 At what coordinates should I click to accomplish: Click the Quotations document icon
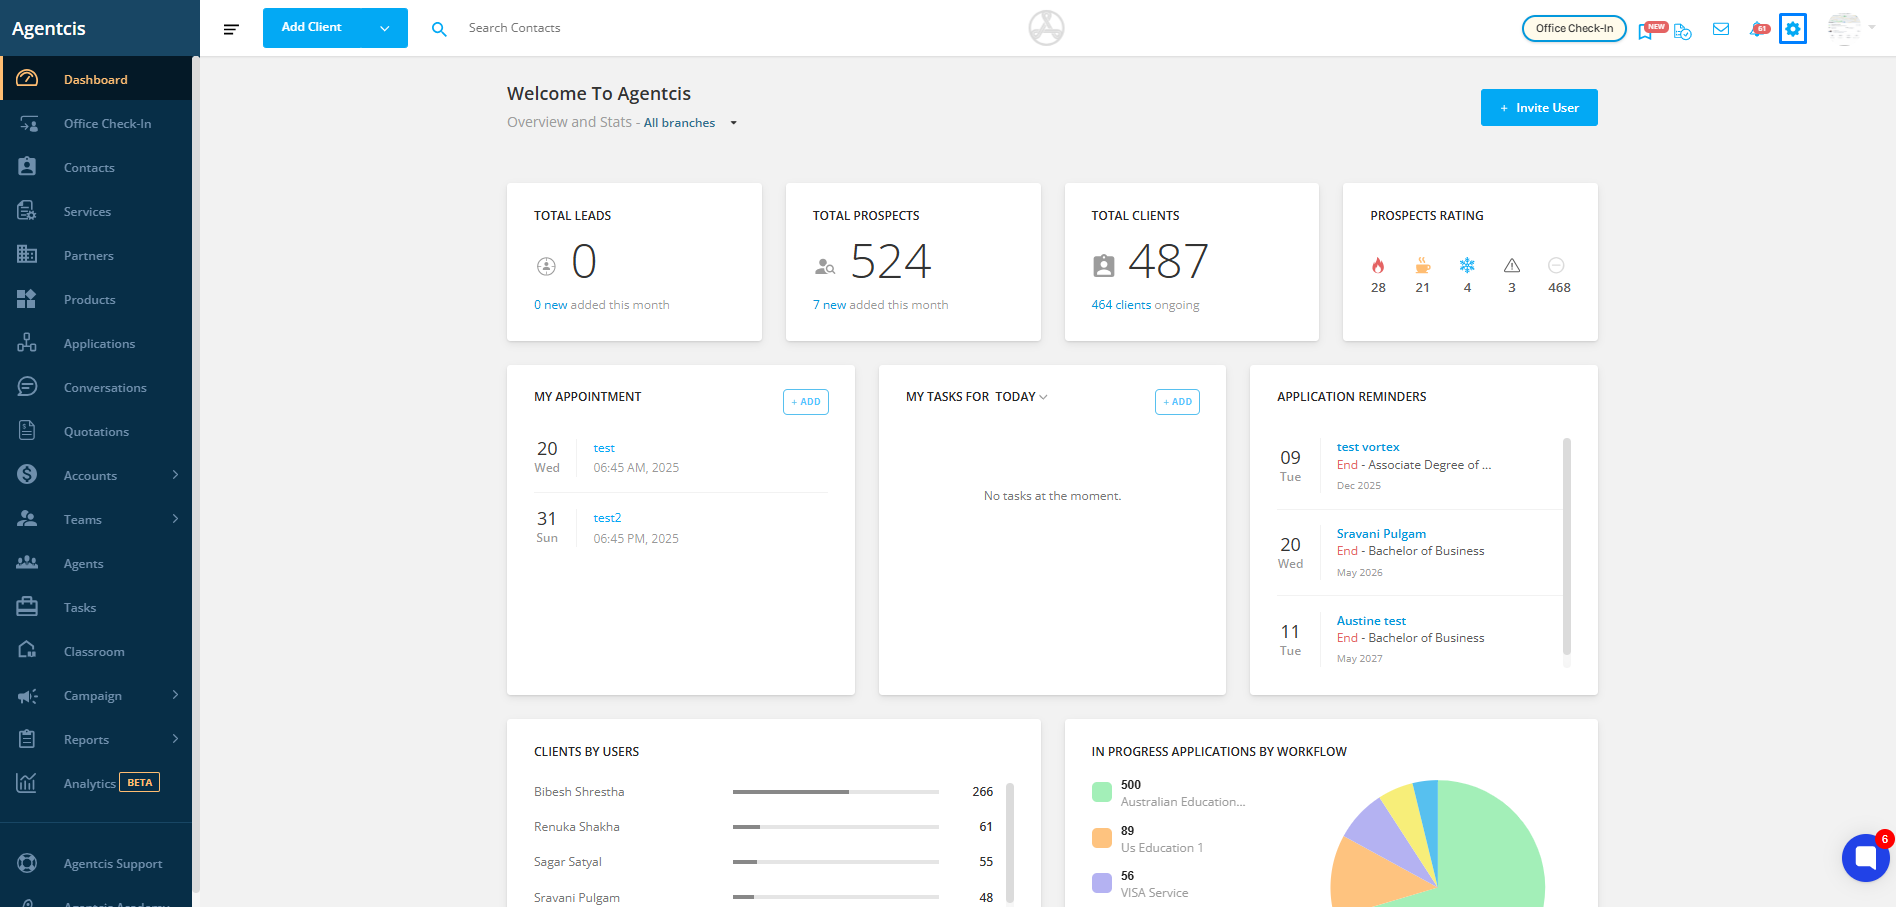[x=27, y=431]
